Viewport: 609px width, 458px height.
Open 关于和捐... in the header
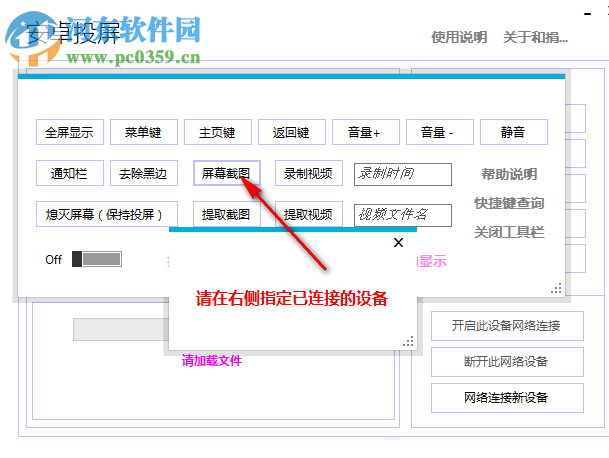click(535, 37)
